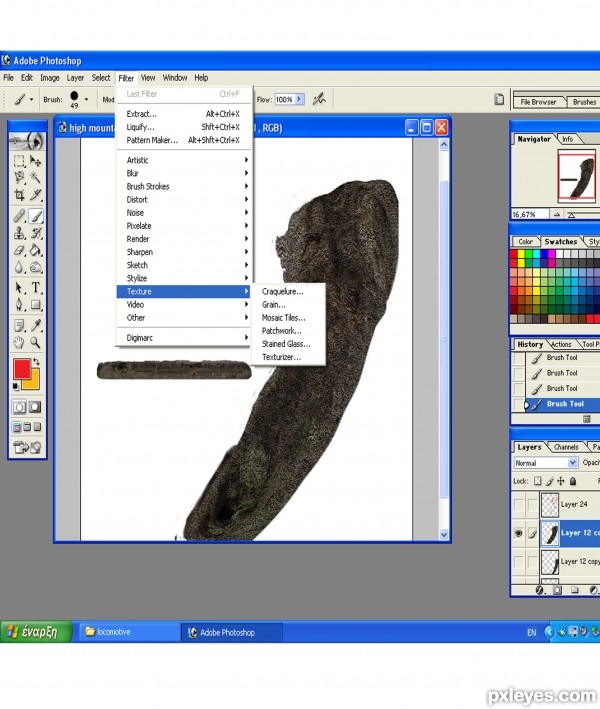Toggle lock position
This screenshot has height=709, width=600.
[x=561, y=481]
